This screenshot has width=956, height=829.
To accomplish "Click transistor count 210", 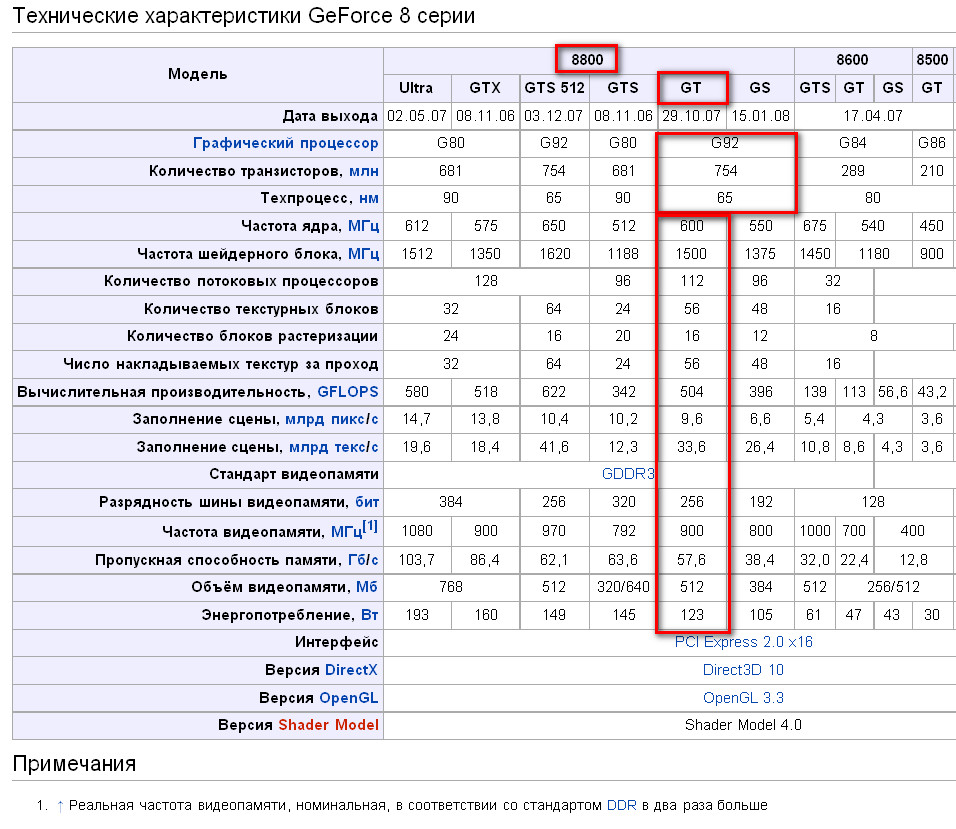I will pyautogui.click(x=932, y=171).
